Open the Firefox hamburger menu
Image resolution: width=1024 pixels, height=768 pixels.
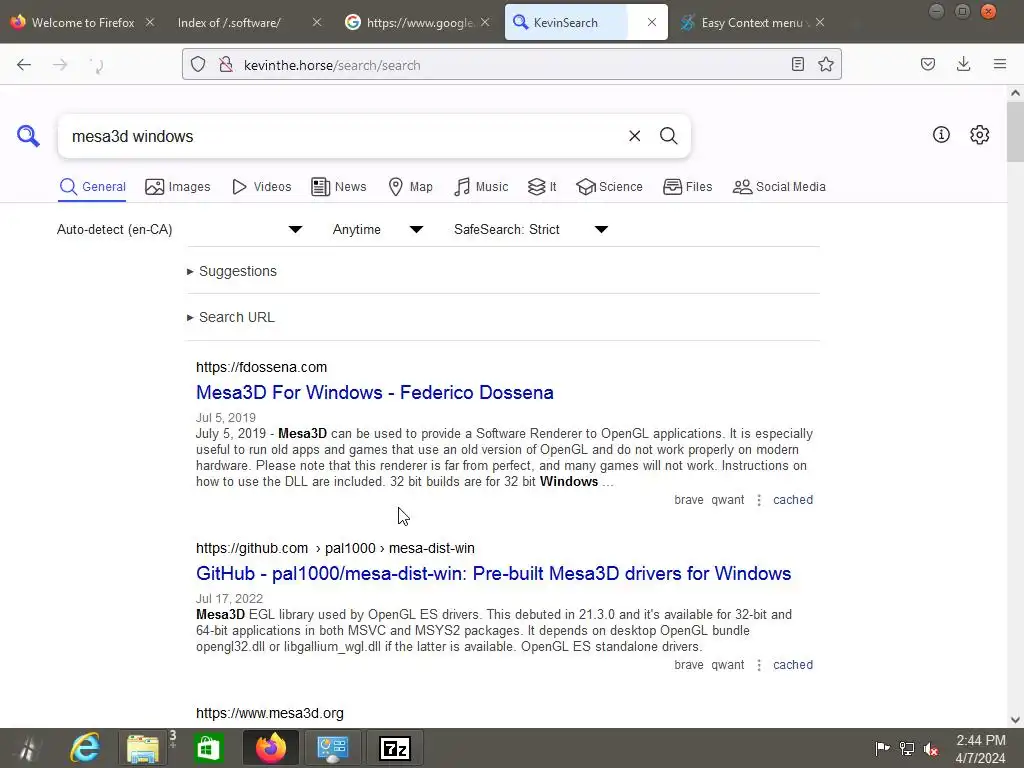999,64
